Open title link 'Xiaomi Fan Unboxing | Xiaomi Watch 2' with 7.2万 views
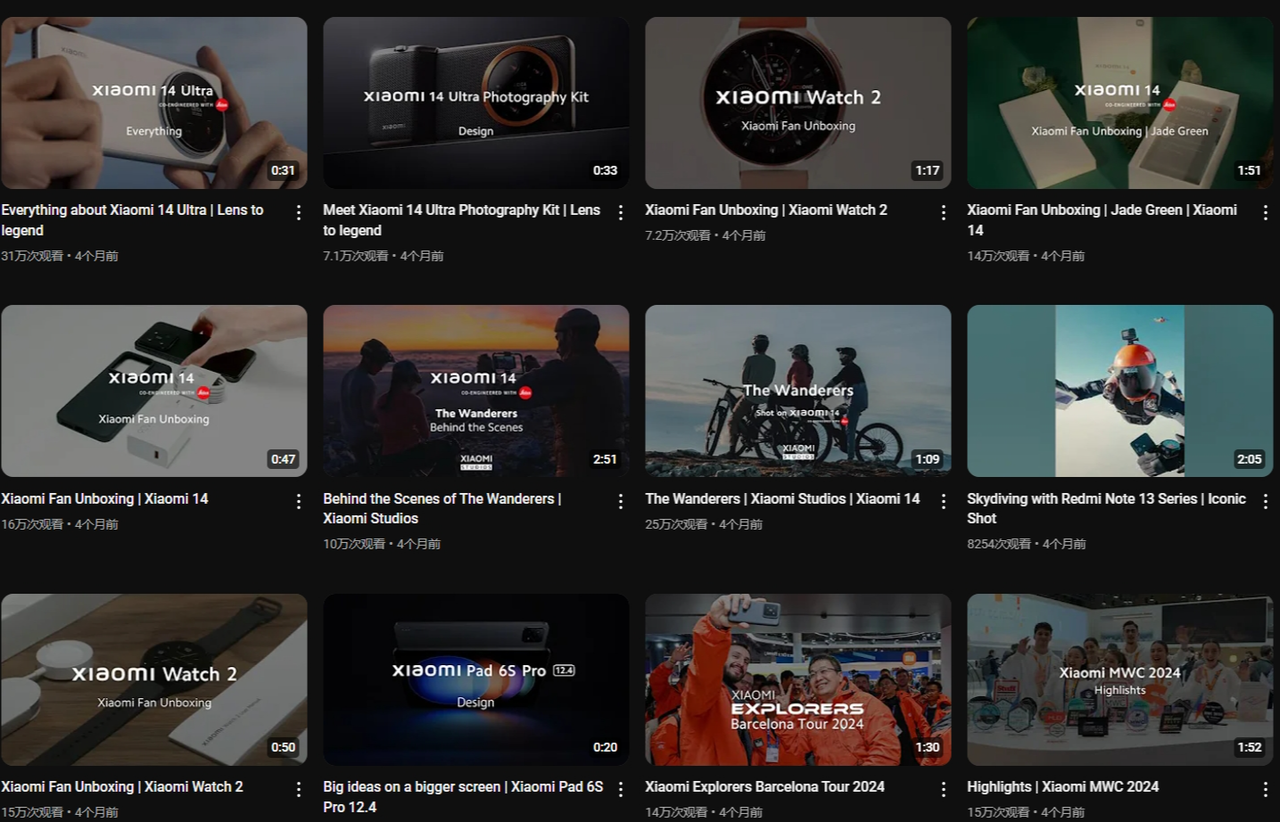Viewport: 1280px width, 822px height. (766, 210)
